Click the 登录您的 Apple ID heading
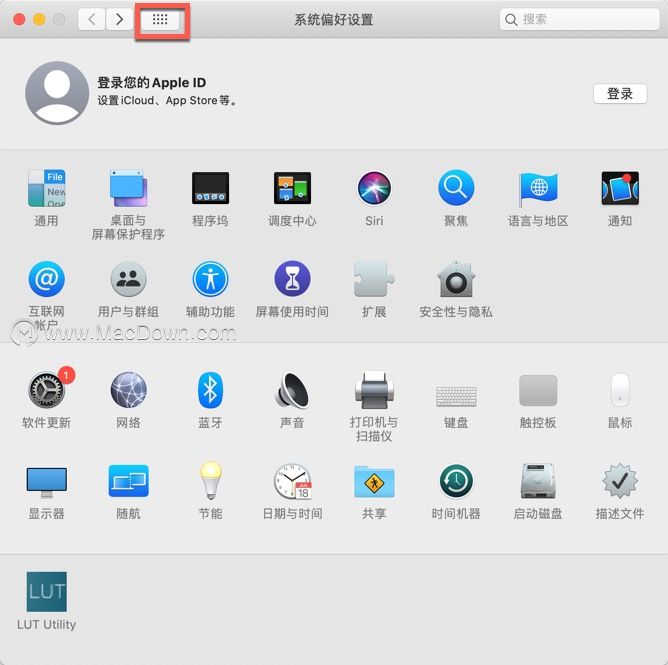 pyautogui.click(x=152, y=83)
